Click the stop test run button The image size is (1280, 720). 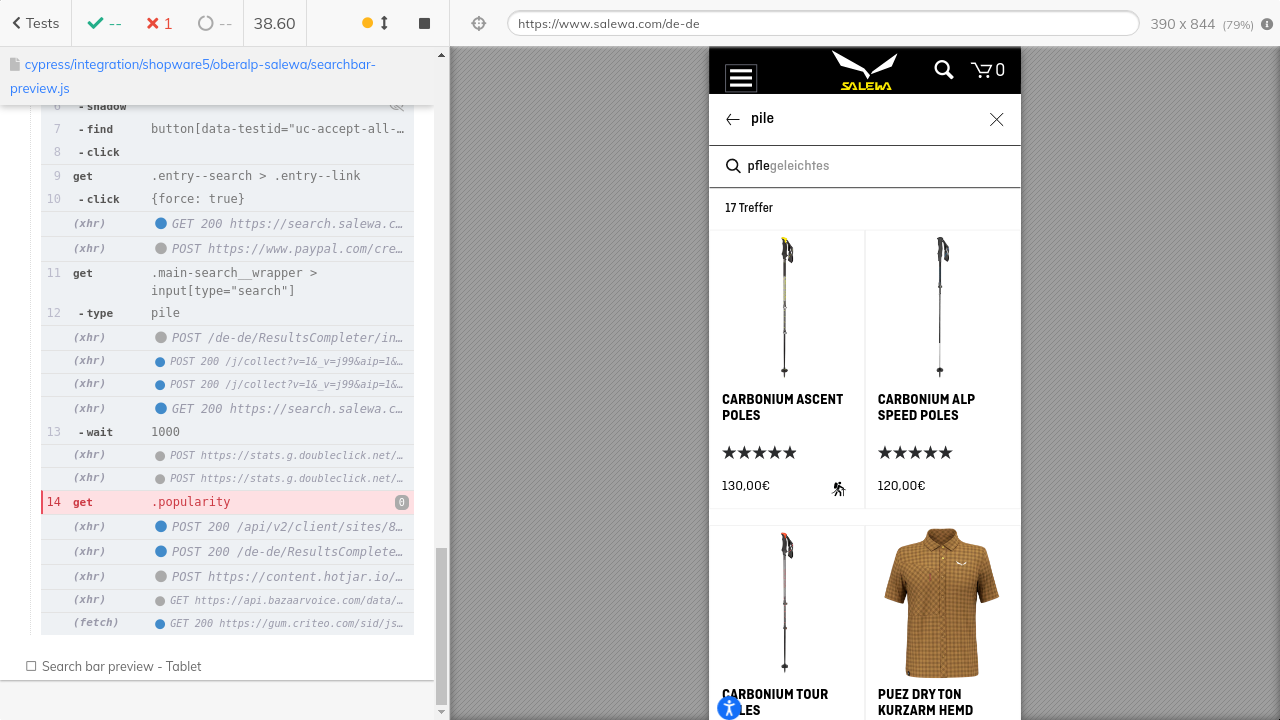(424, 23)
